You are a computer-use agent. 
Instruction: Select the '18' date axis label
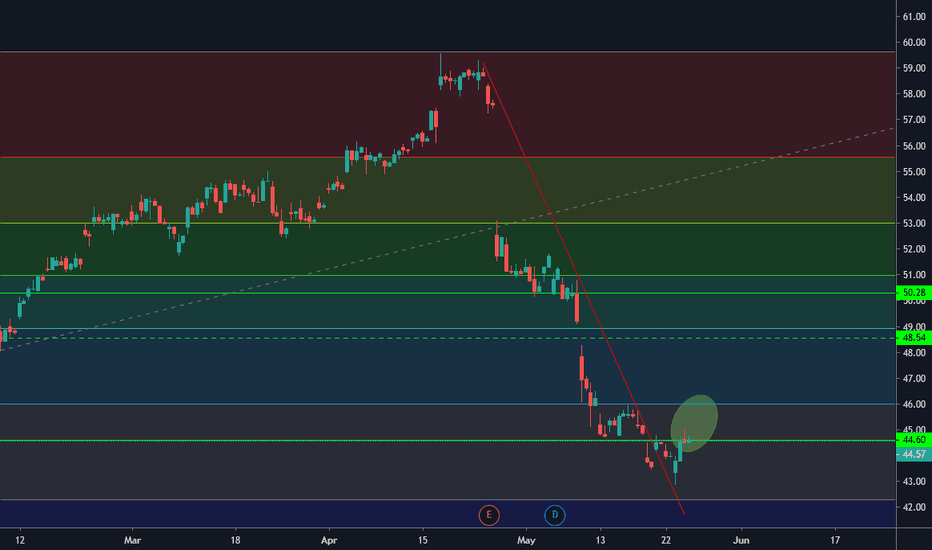235,540
